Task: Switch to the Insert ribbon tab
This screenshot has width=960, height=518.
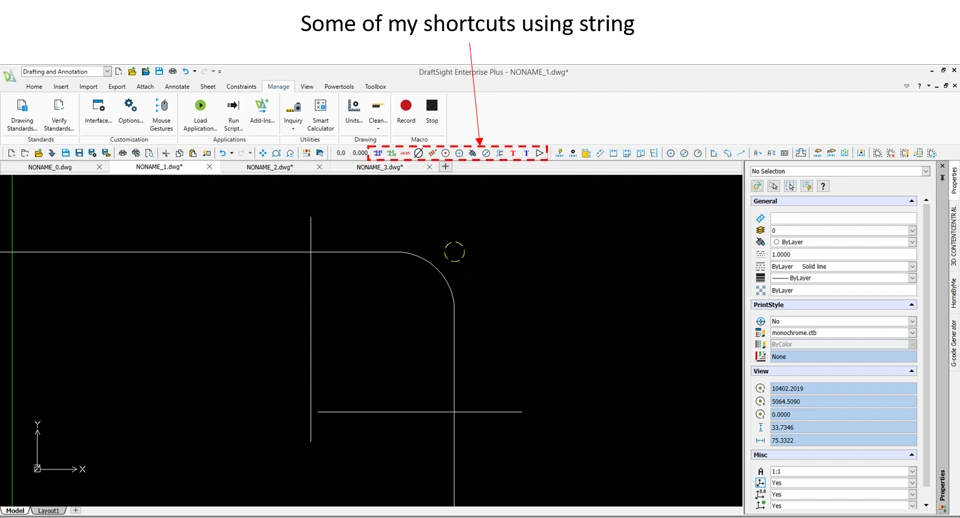Action: [61, 87]
